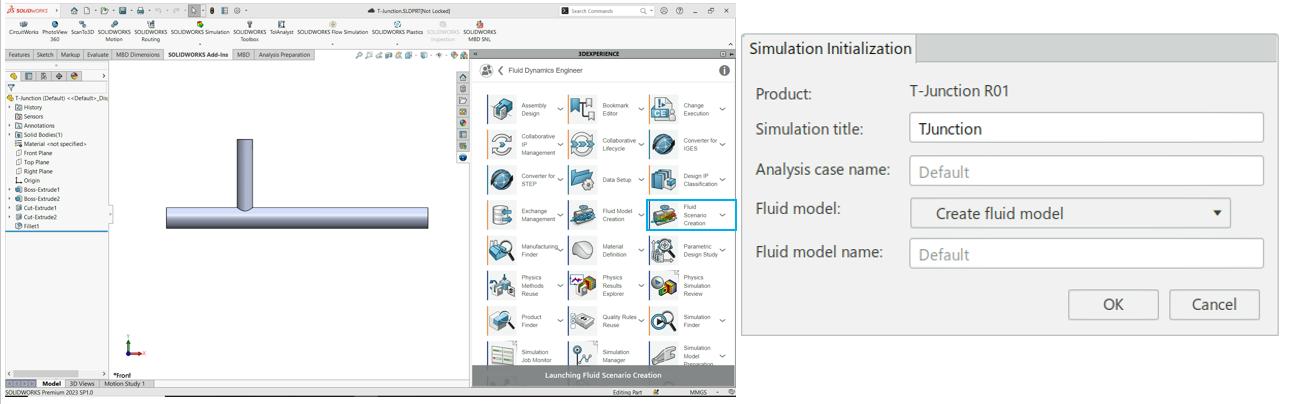Expand the Bookmark Editor options chevron
1291x404 pixels.
coord(642,108)
